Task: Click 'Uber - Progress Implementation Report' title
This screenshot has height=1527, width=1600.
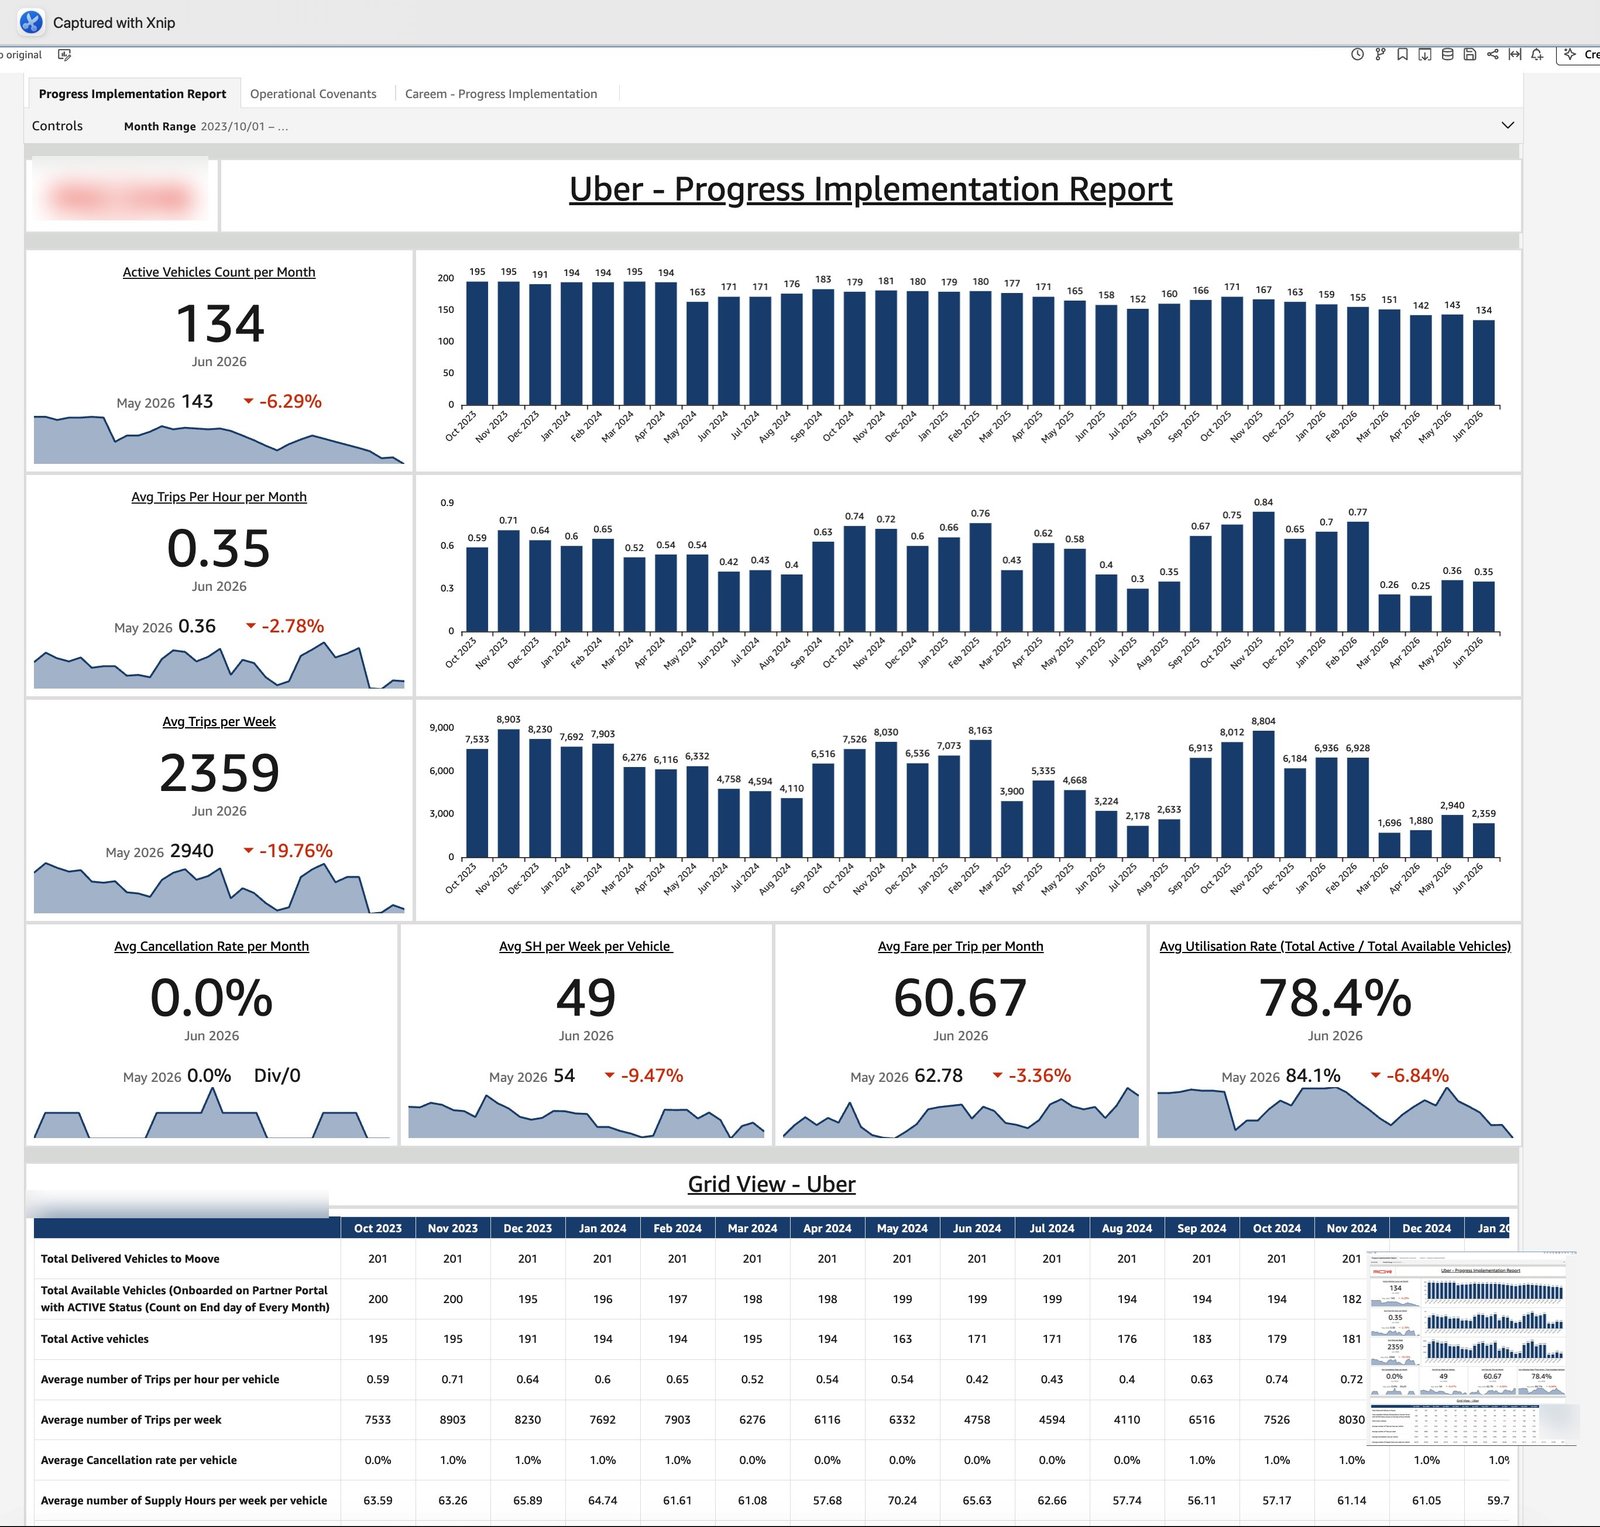Action: [x=870, y=189]
